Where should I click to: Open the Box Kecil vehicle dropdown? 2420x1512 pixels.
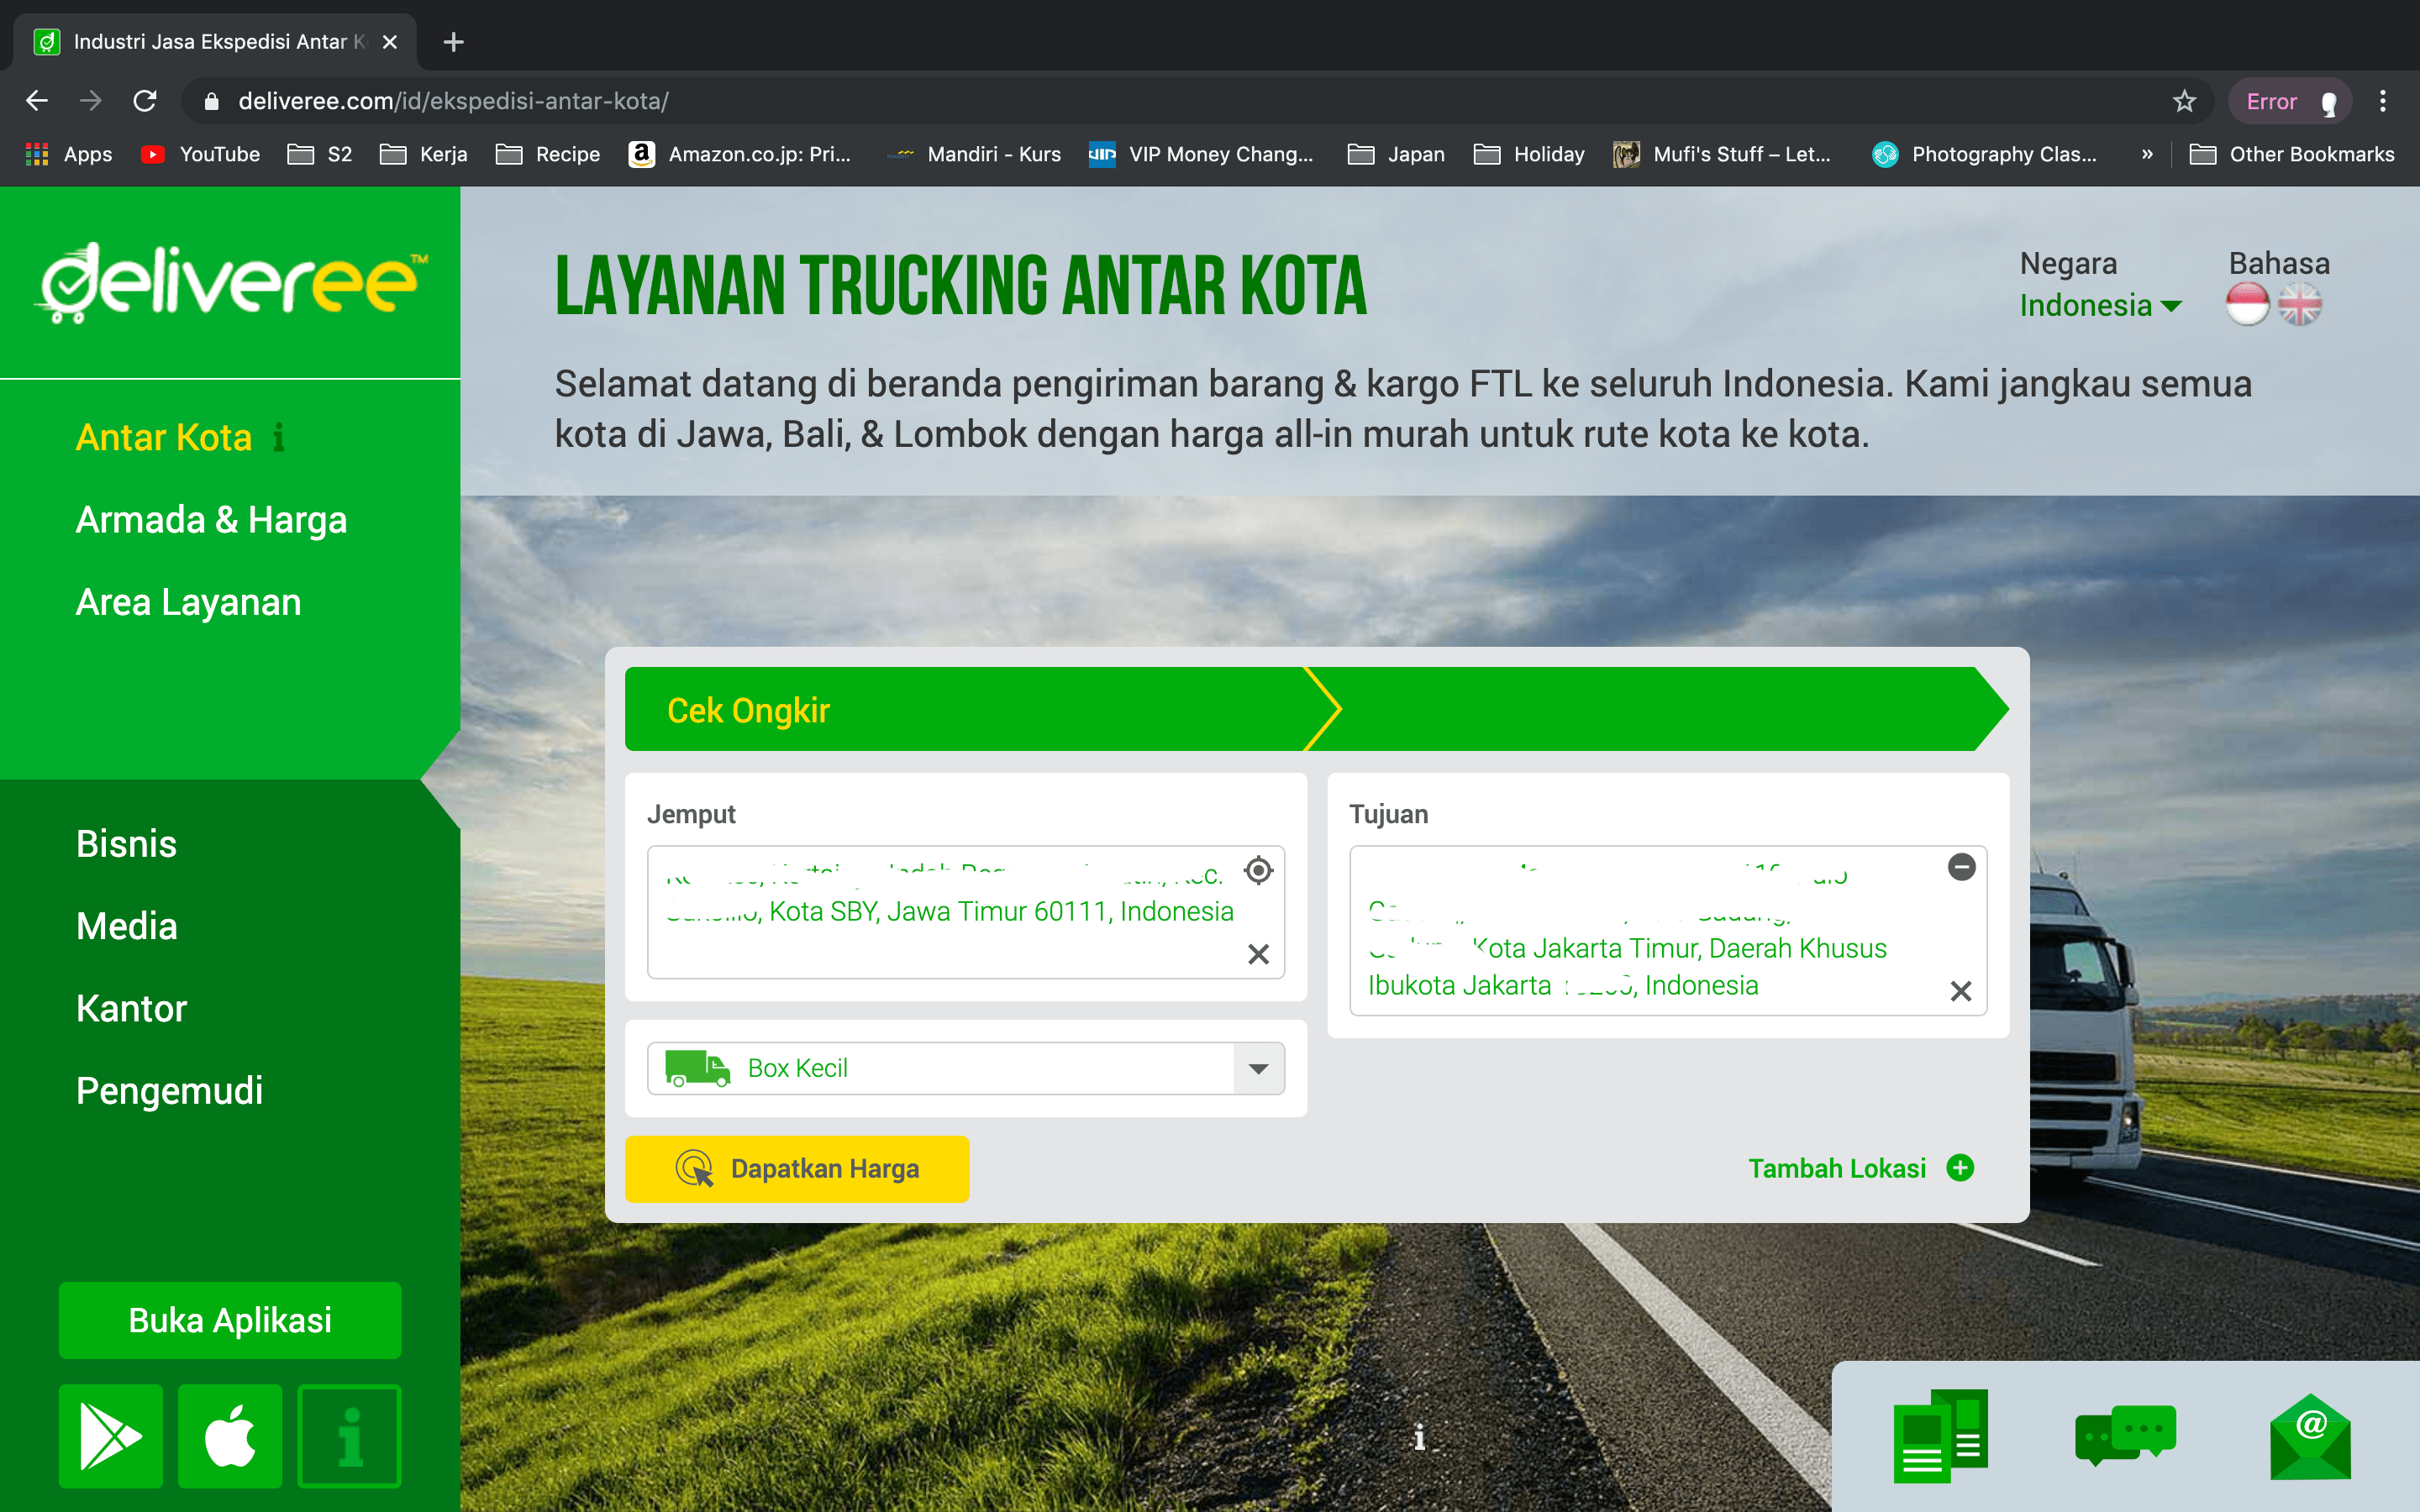(1258, 1068)
